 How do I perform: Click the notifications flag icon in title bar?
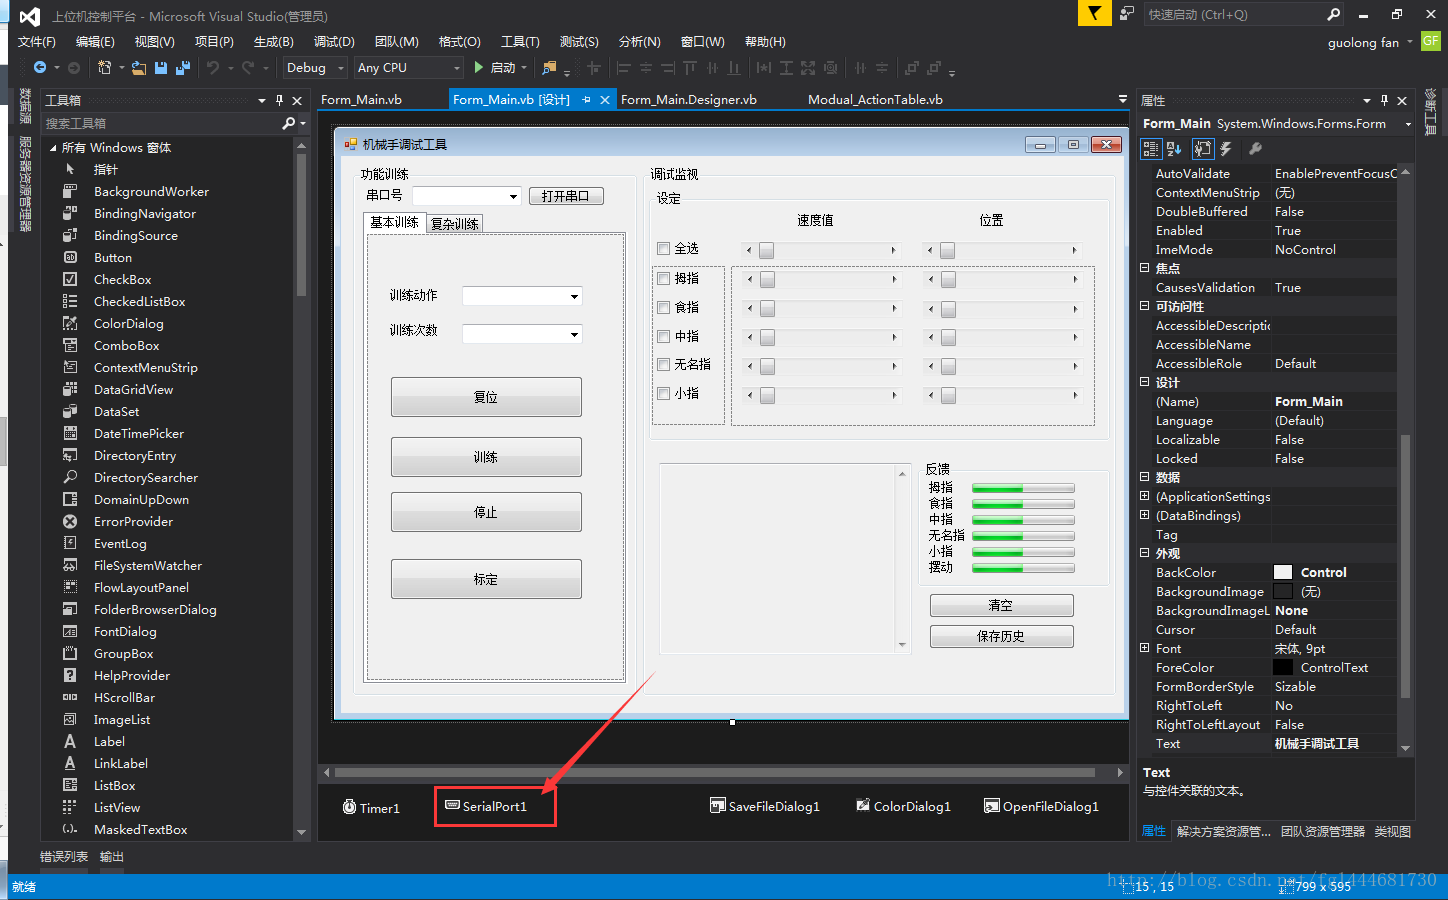[x=1095, y=14]
